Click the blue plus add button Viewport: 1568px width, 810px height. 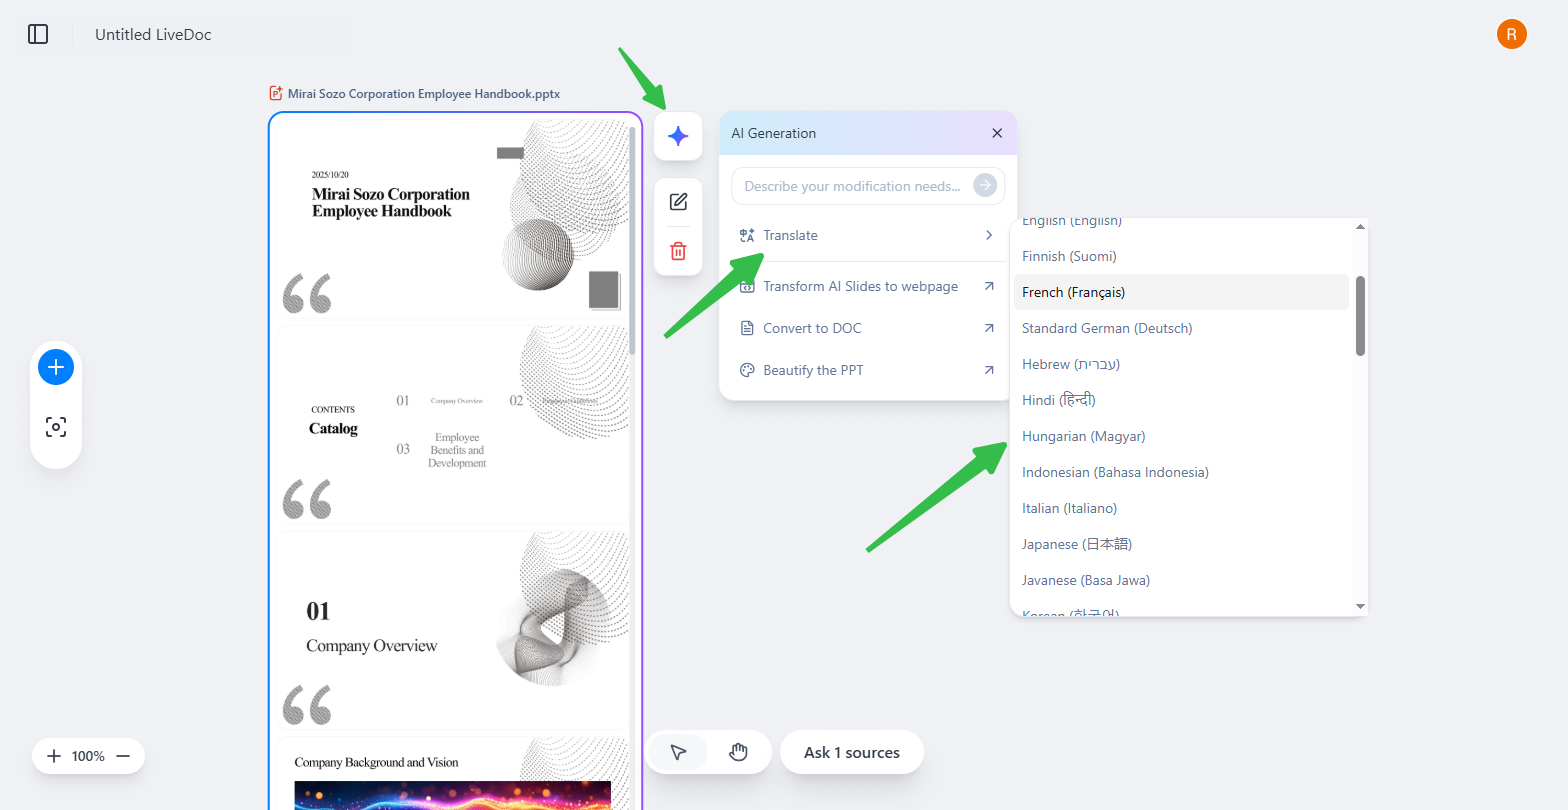point(56,367)
